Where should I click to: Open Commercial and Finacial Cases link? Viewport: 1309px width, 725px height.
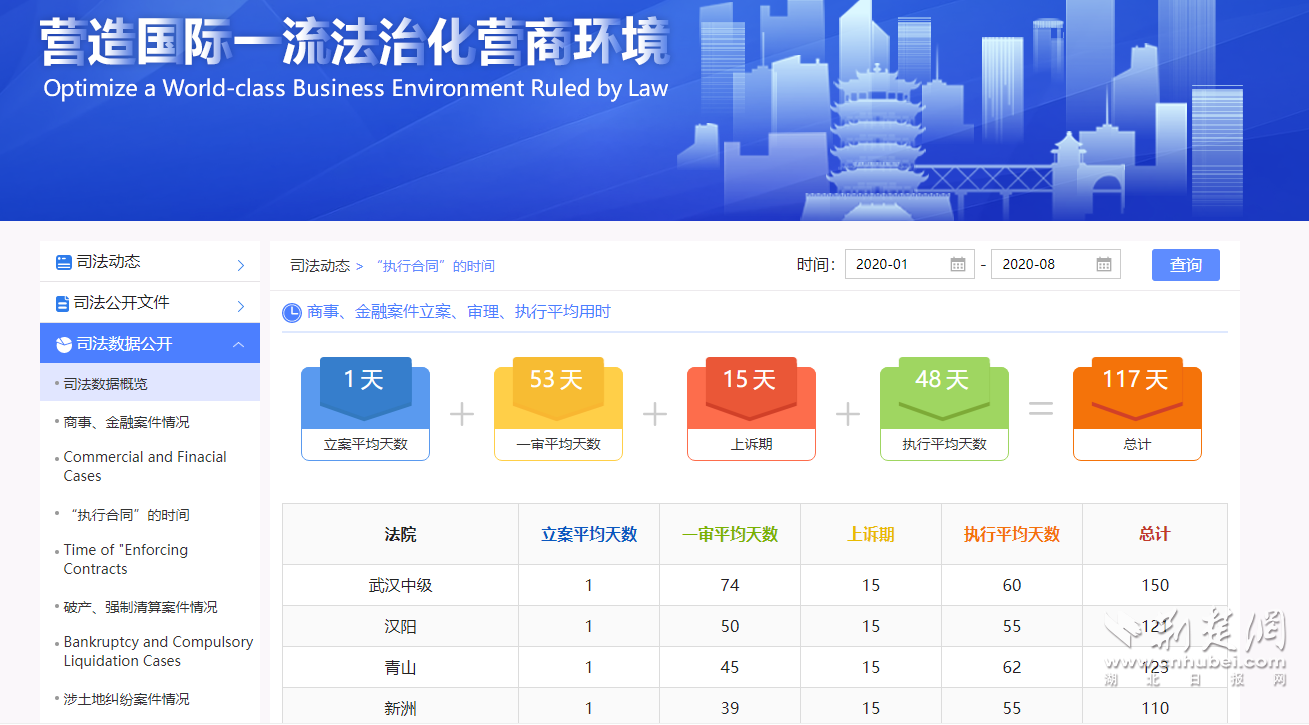[x=144, y=466]
